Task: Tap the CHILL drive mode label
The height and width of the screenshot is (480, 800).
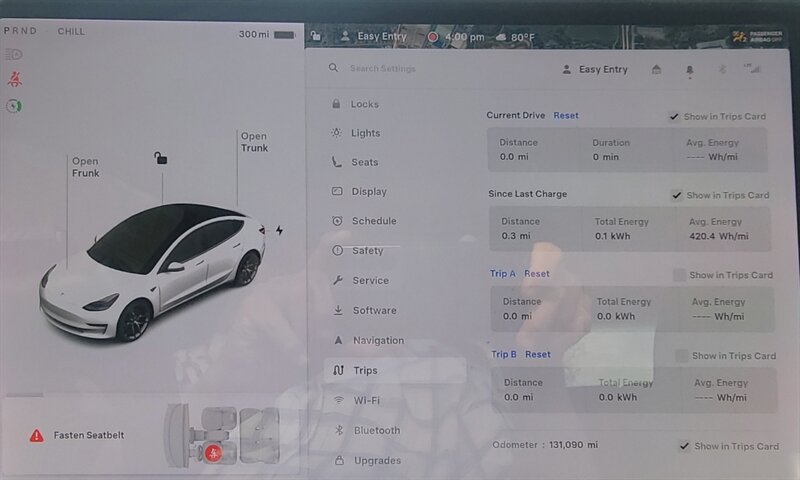Action: 71,32
